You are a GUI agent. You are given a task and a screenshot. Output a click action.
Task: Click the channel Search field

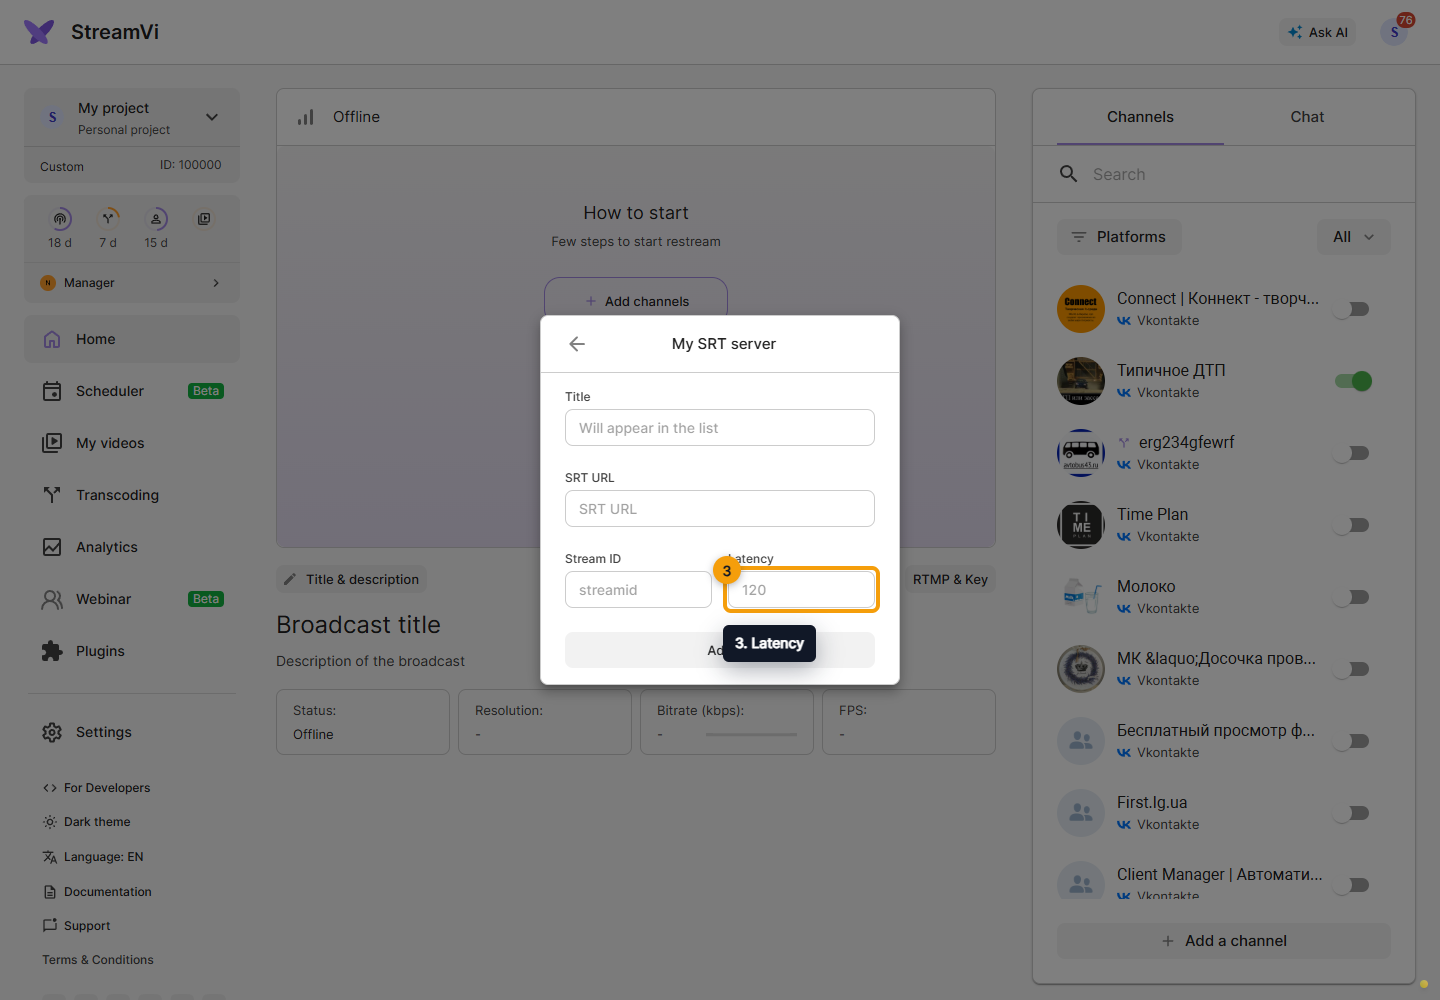tap(1224, 174)
